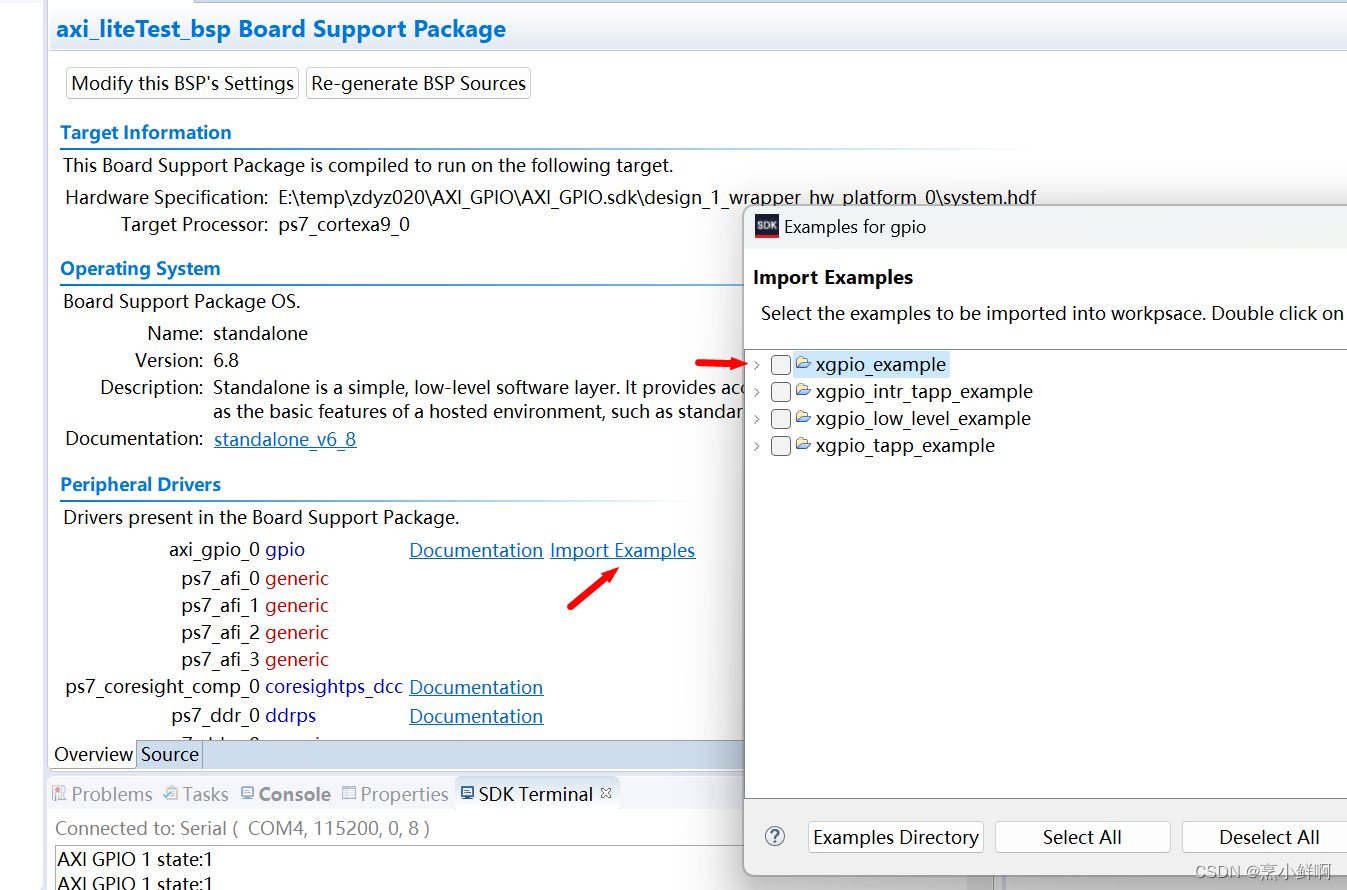Click the Connected to Serial COM4 status text
1347x890 pixels.
coord(243,829)
